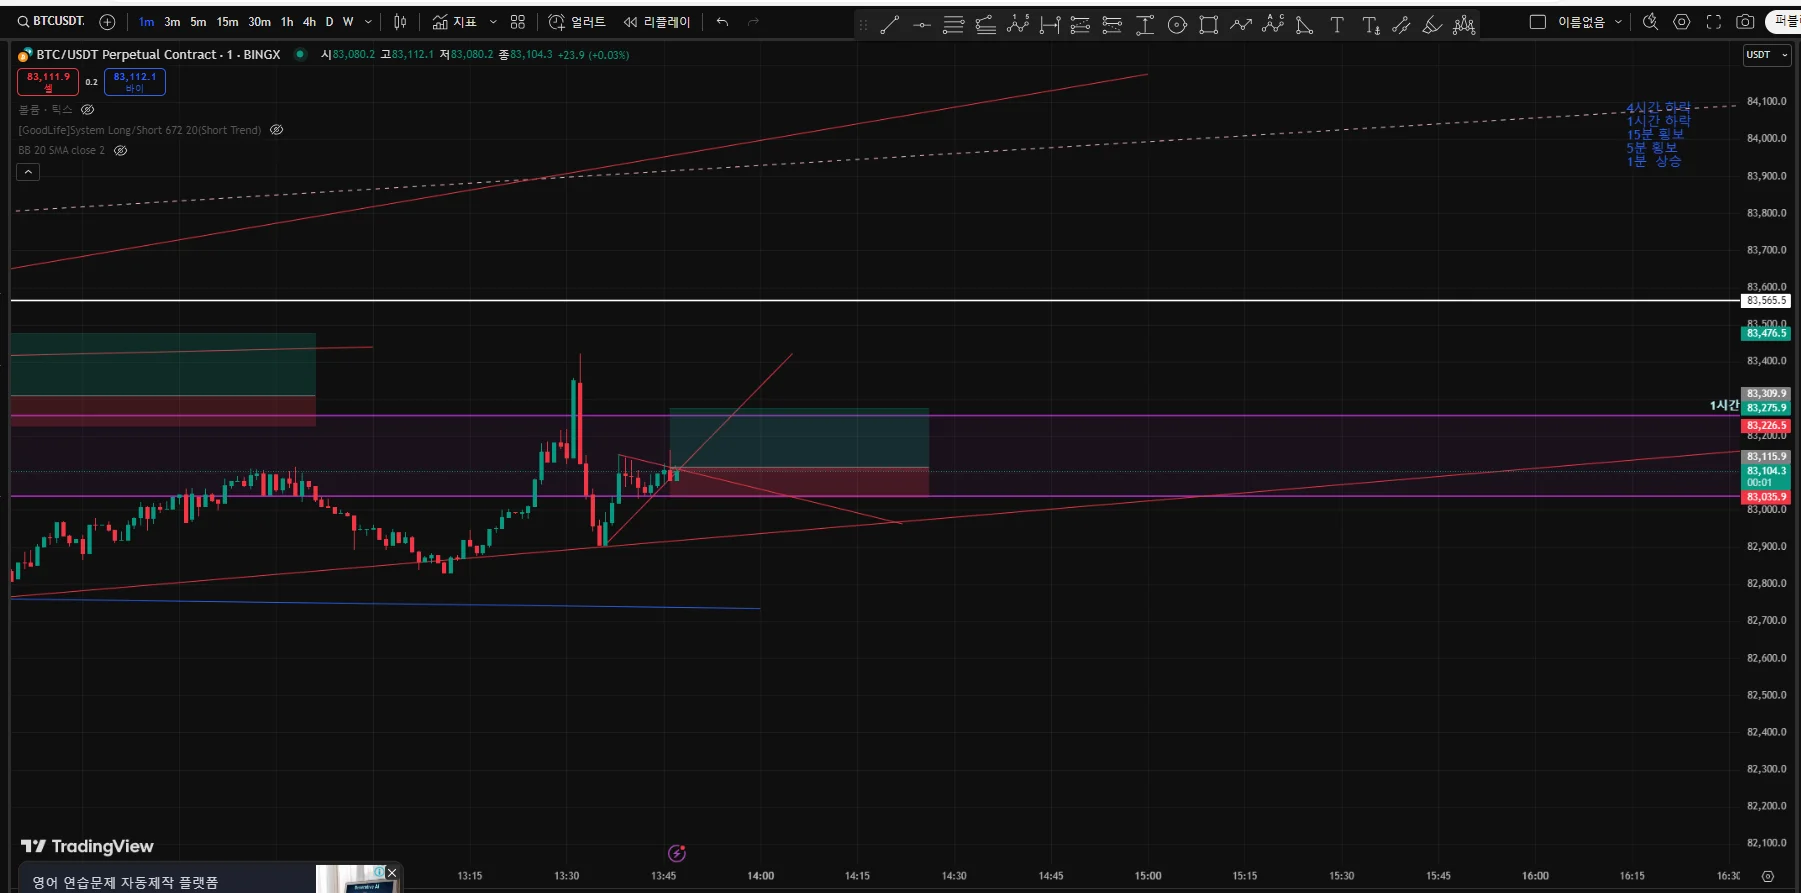Show the GoodLife System Long/Short indicator

277,130
